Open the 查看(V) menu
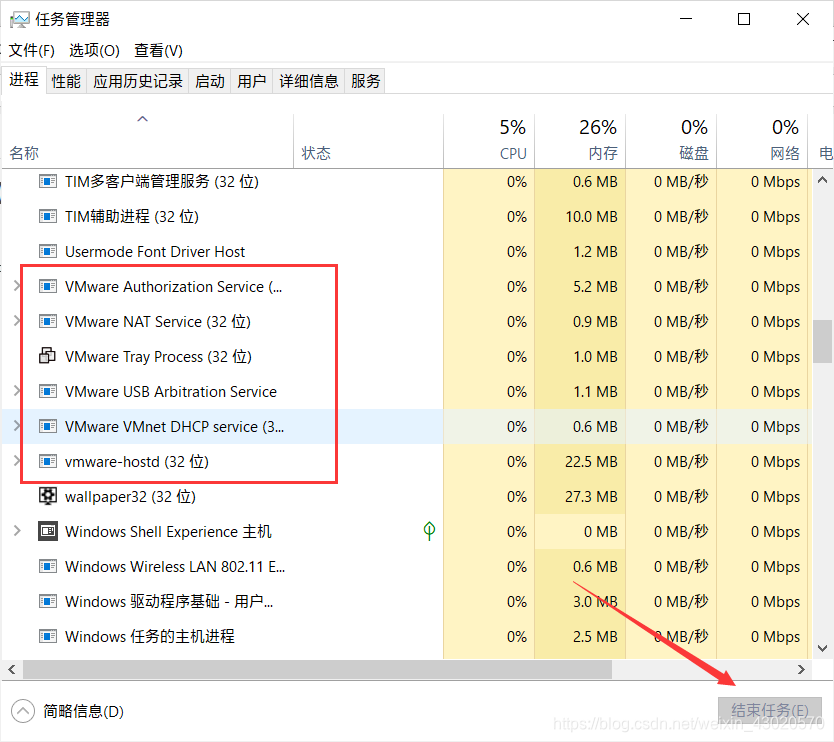834x742 pixels. pos(159,51)
